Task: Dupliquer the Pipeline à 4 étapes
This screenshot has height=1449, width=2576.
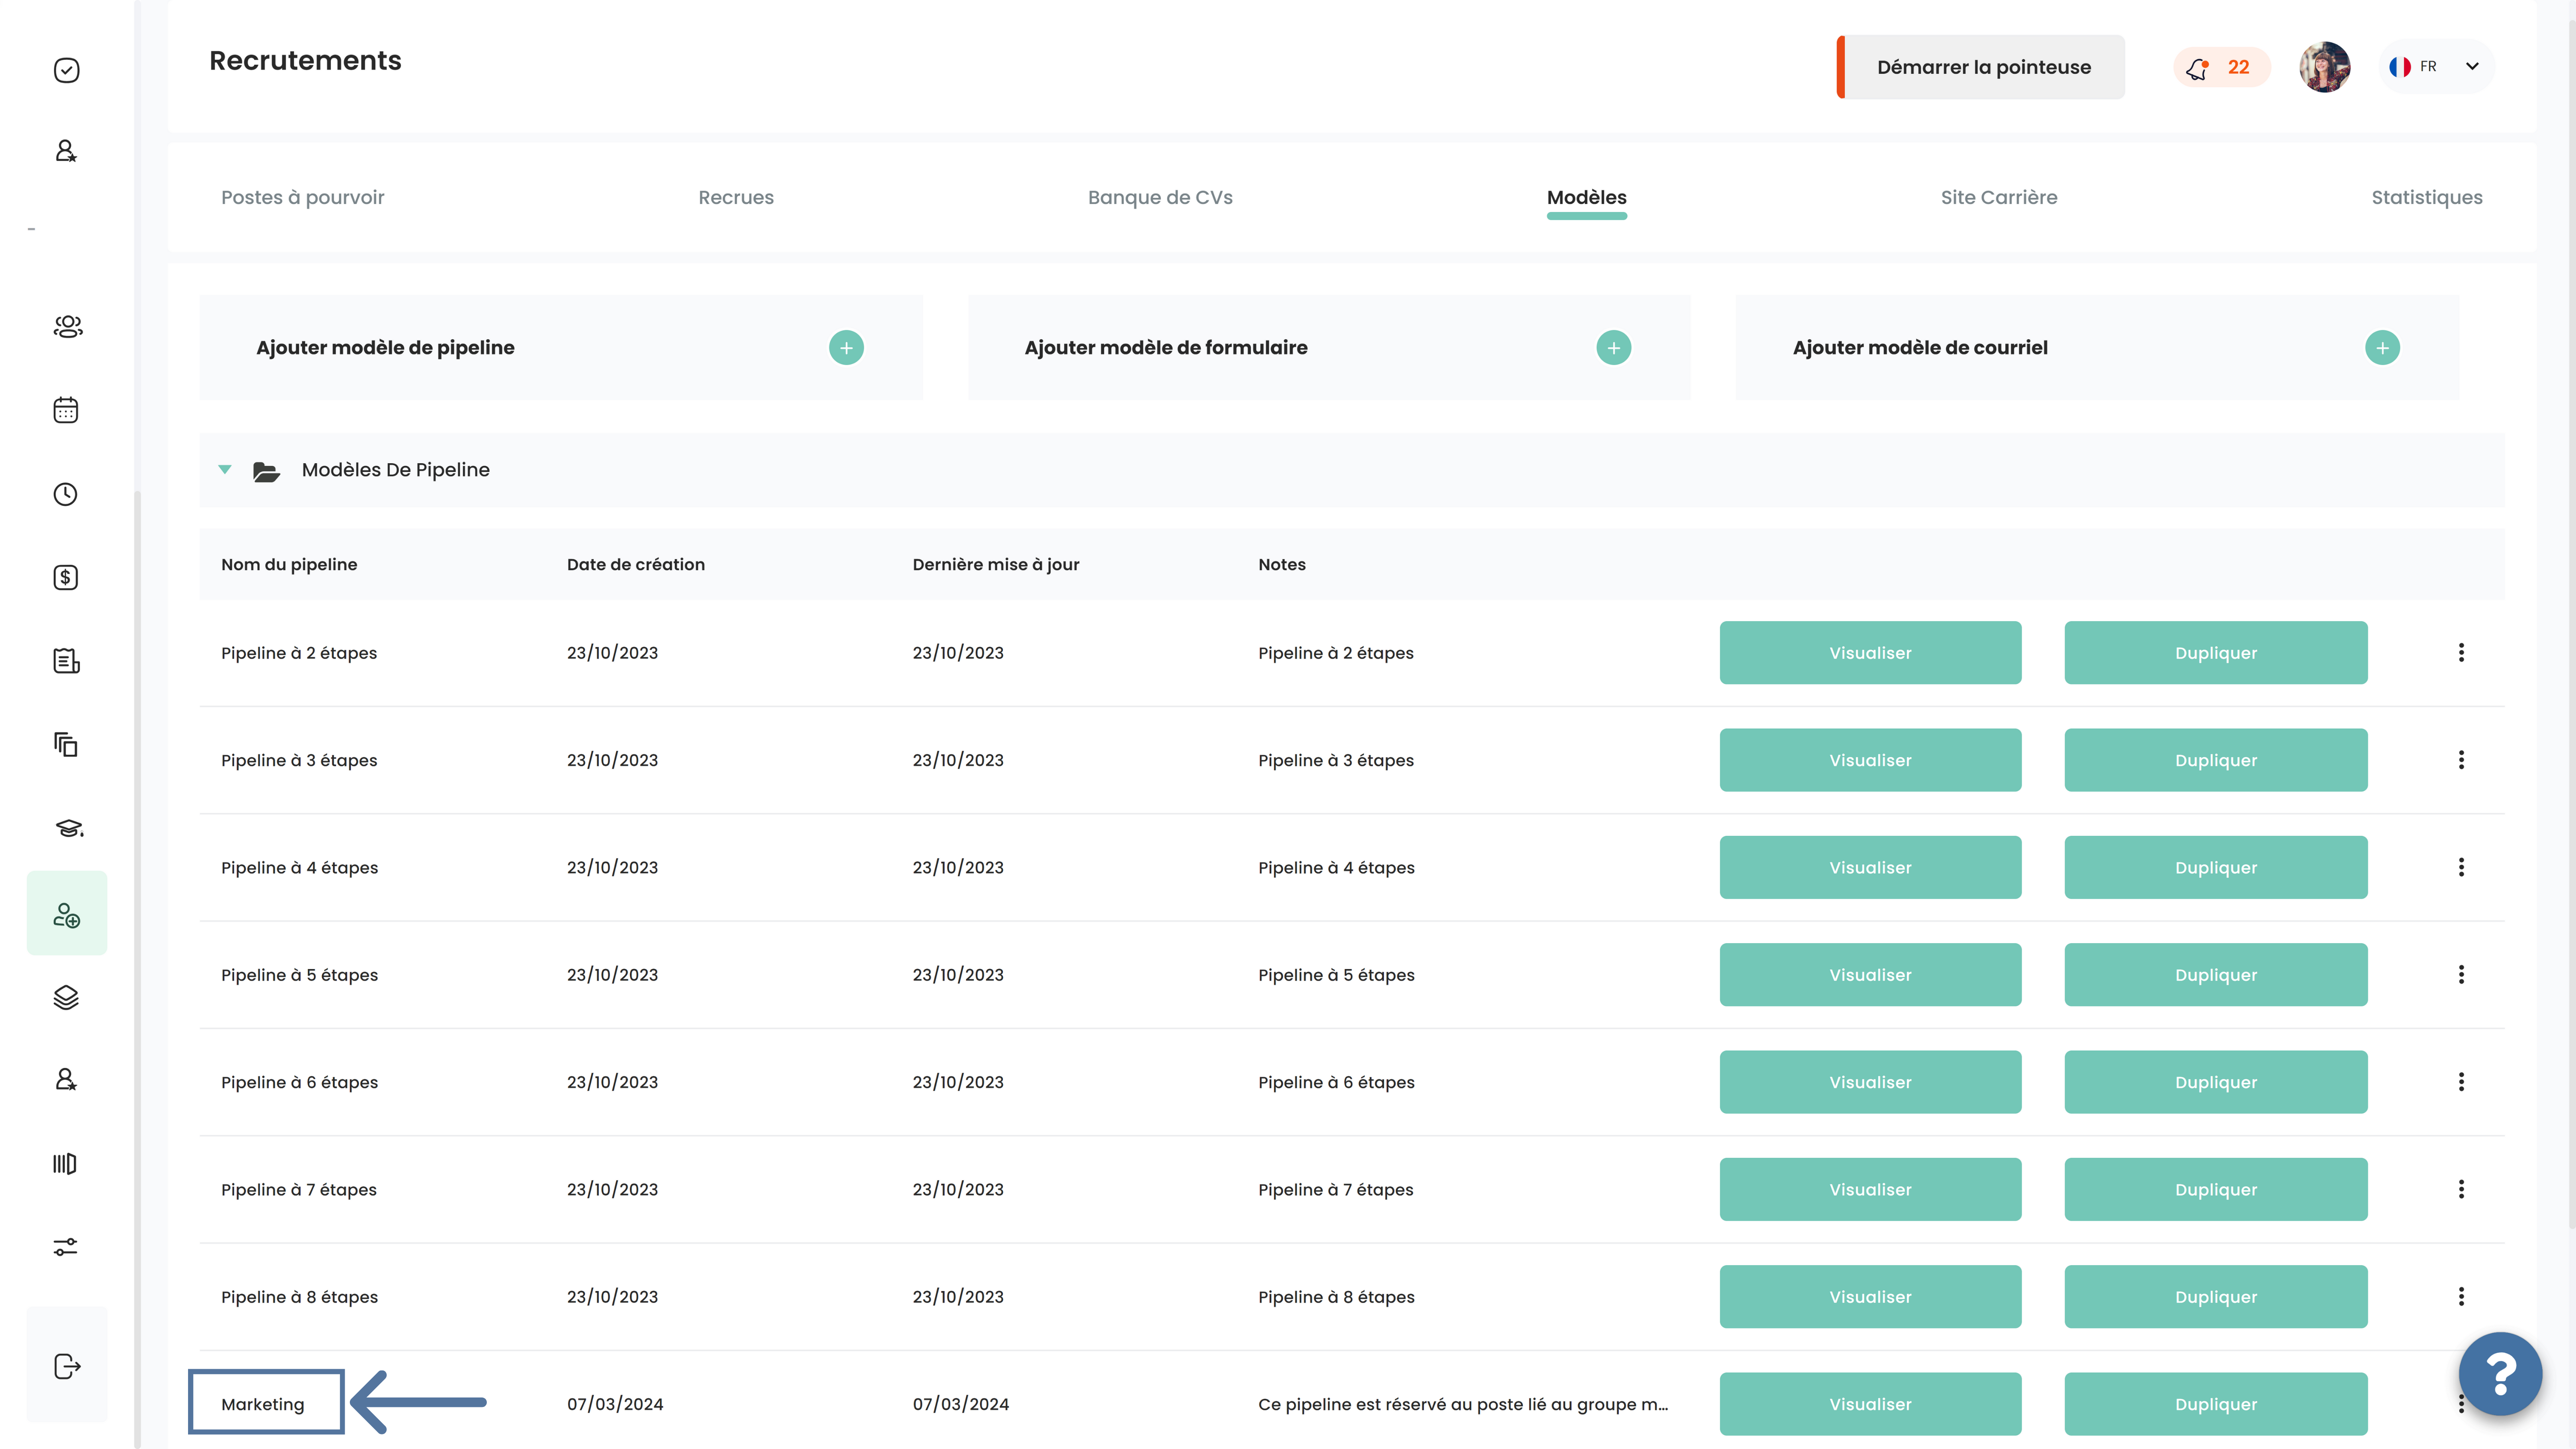Action: pos(2216,867)
